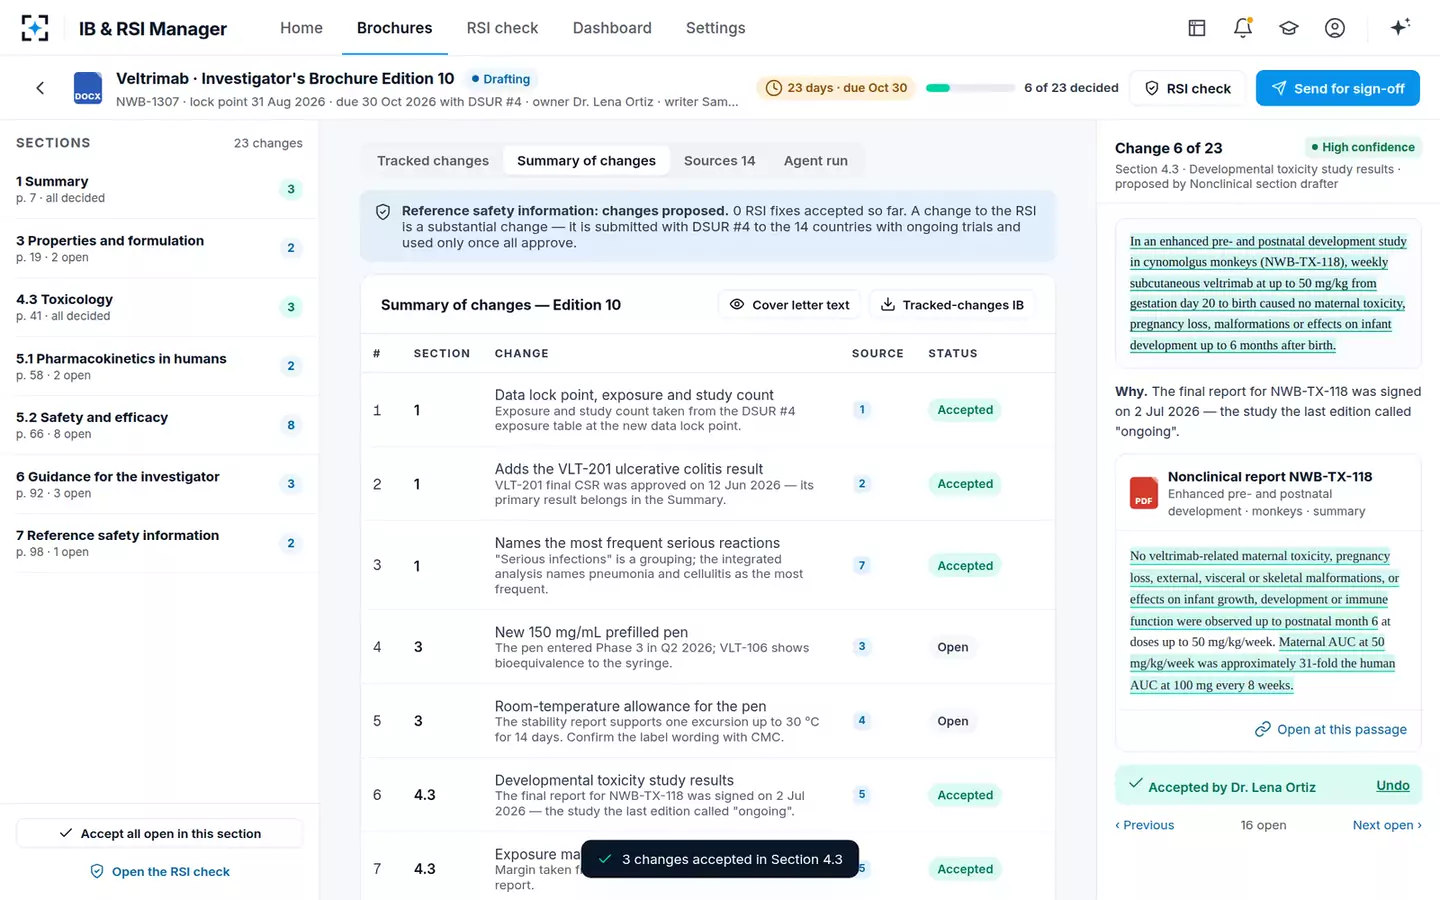
Task: Open the RSI check link in sidebar
Action: tap(160, 872)
